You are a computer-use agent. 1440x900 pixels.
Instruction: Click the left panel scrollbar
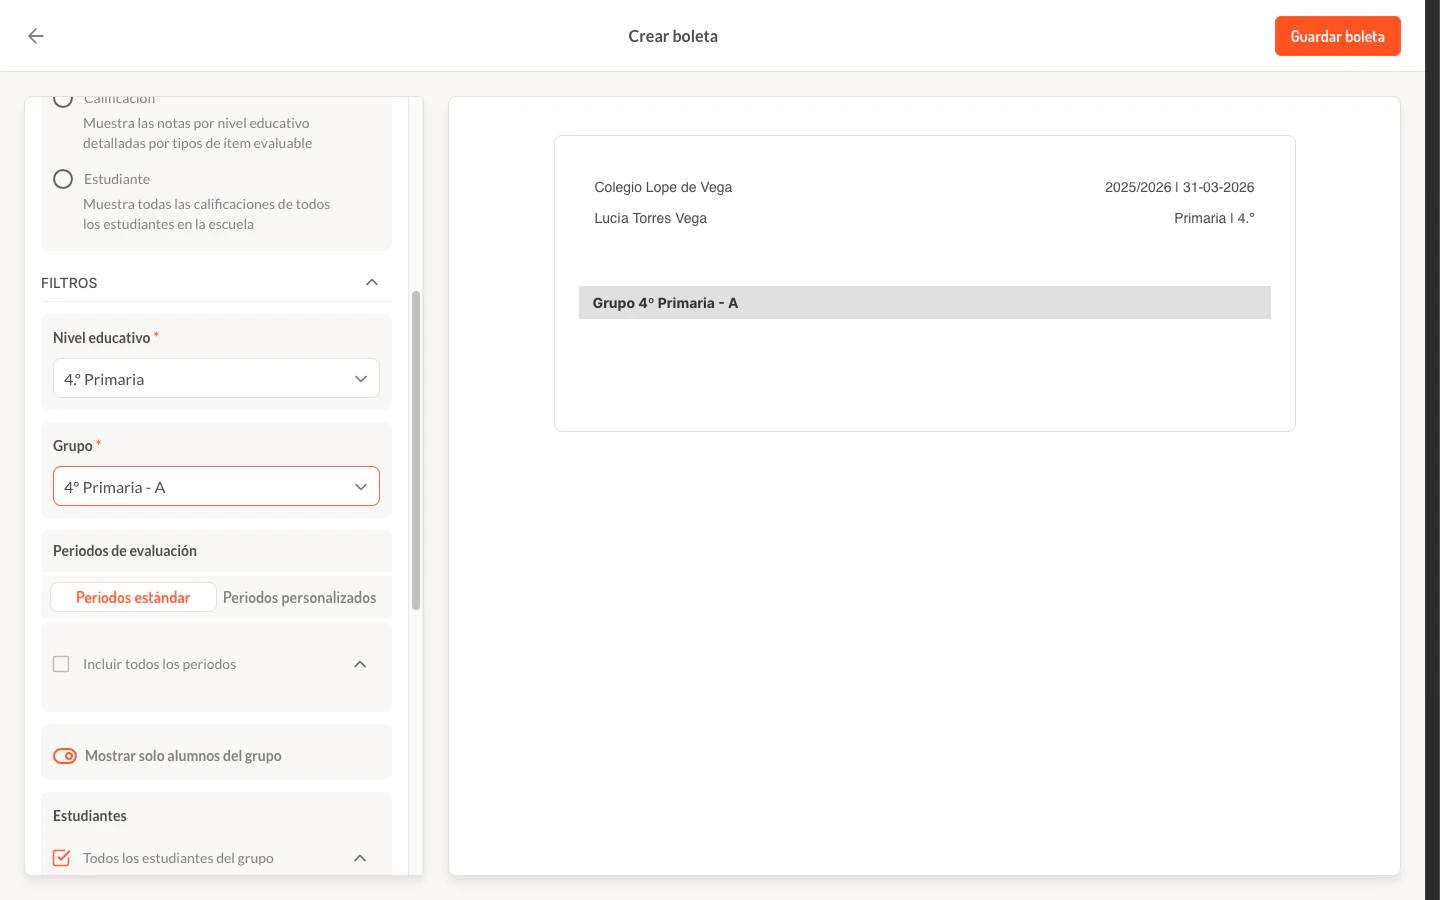click(x=416, y=450)
